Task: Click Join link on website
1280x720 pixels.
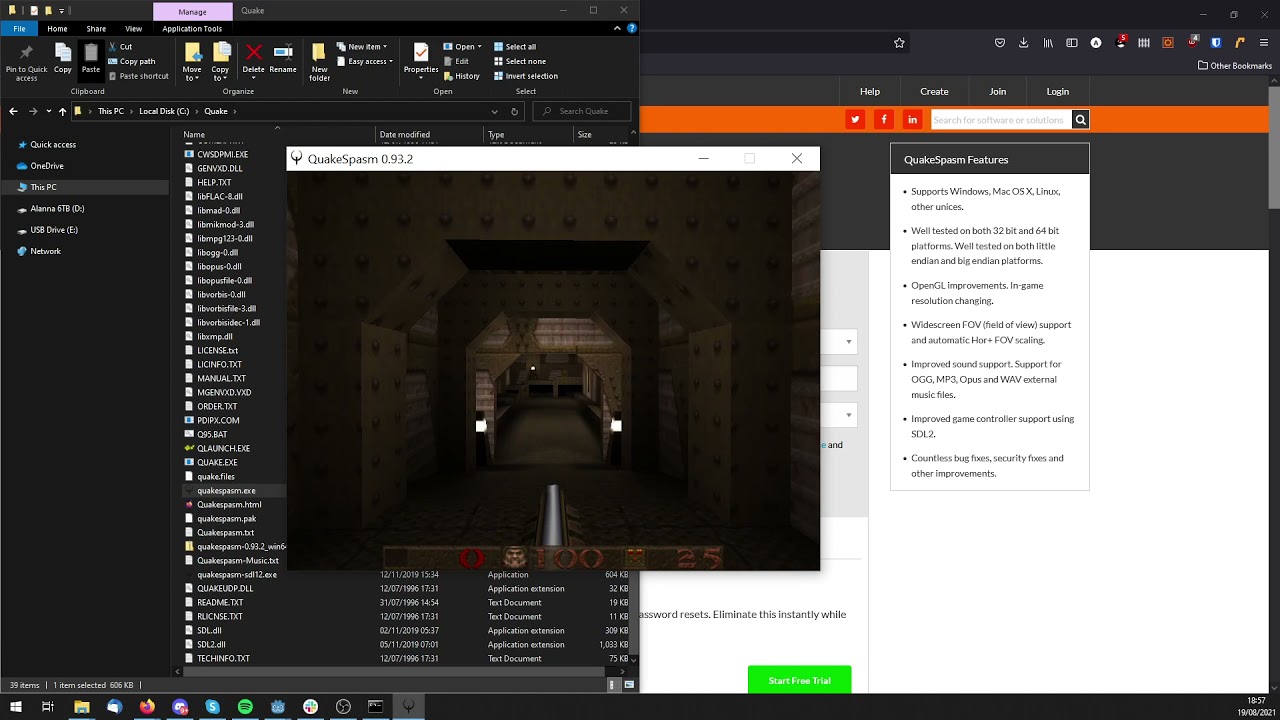Action: point(998,91)
